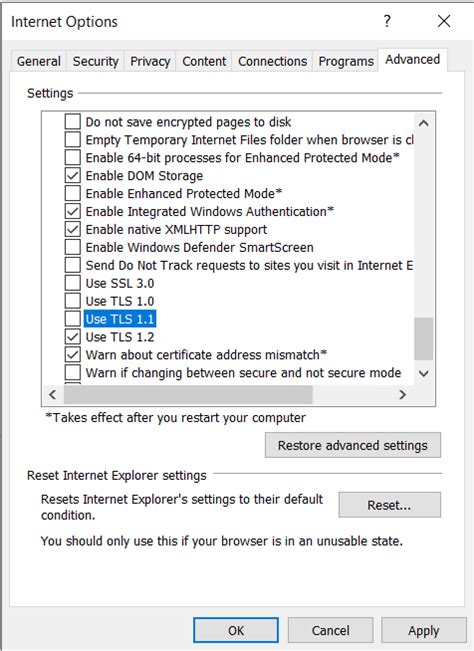Check Send Do Not Track requests option
This screenshot has height=651, width=474.
point(73,264)
